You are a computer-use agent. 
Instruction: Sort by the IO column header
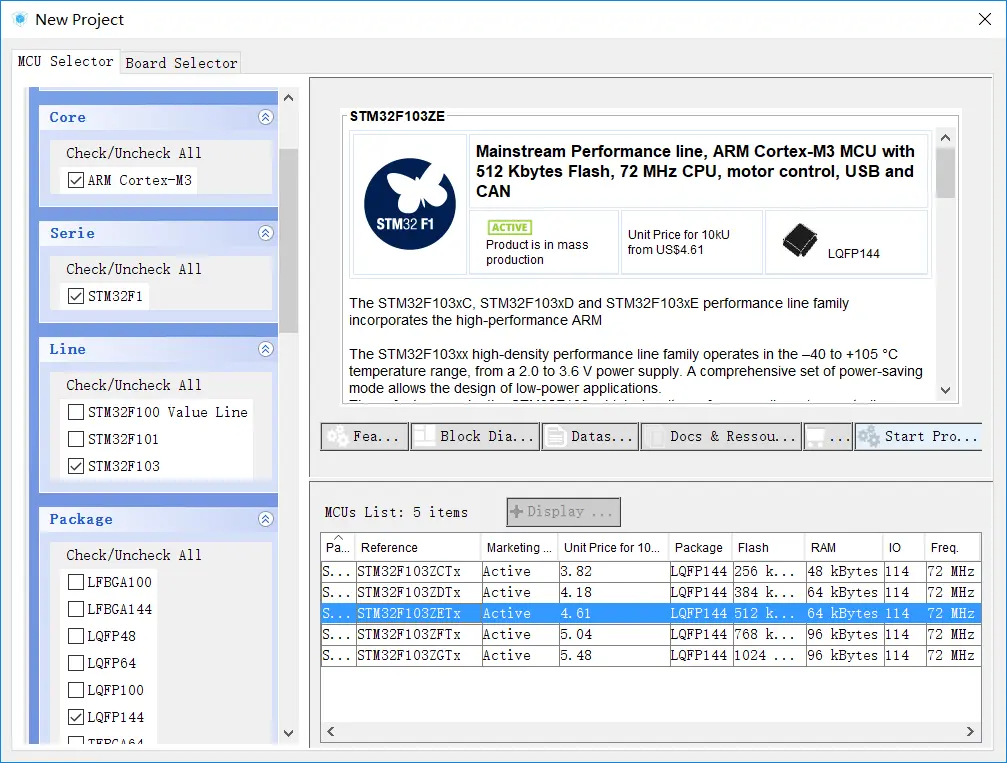(904, 547)
